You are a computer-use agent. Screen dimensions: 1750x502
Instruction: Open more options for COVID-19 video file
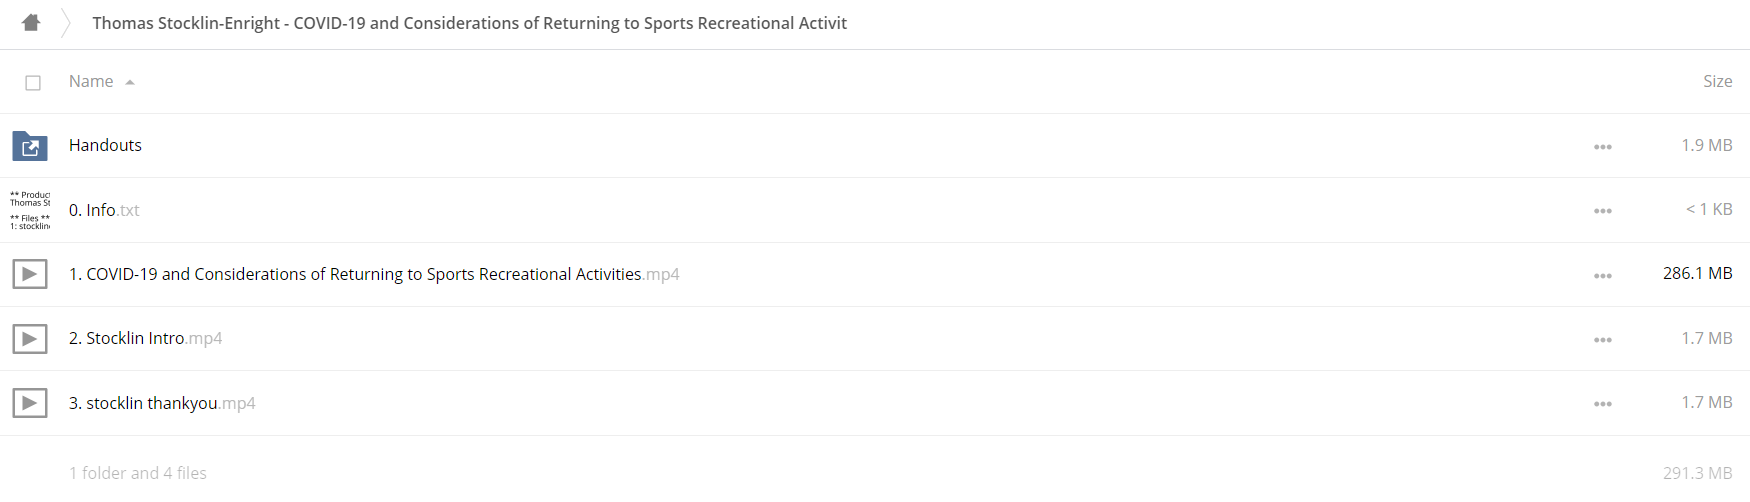coord(1603,276)
